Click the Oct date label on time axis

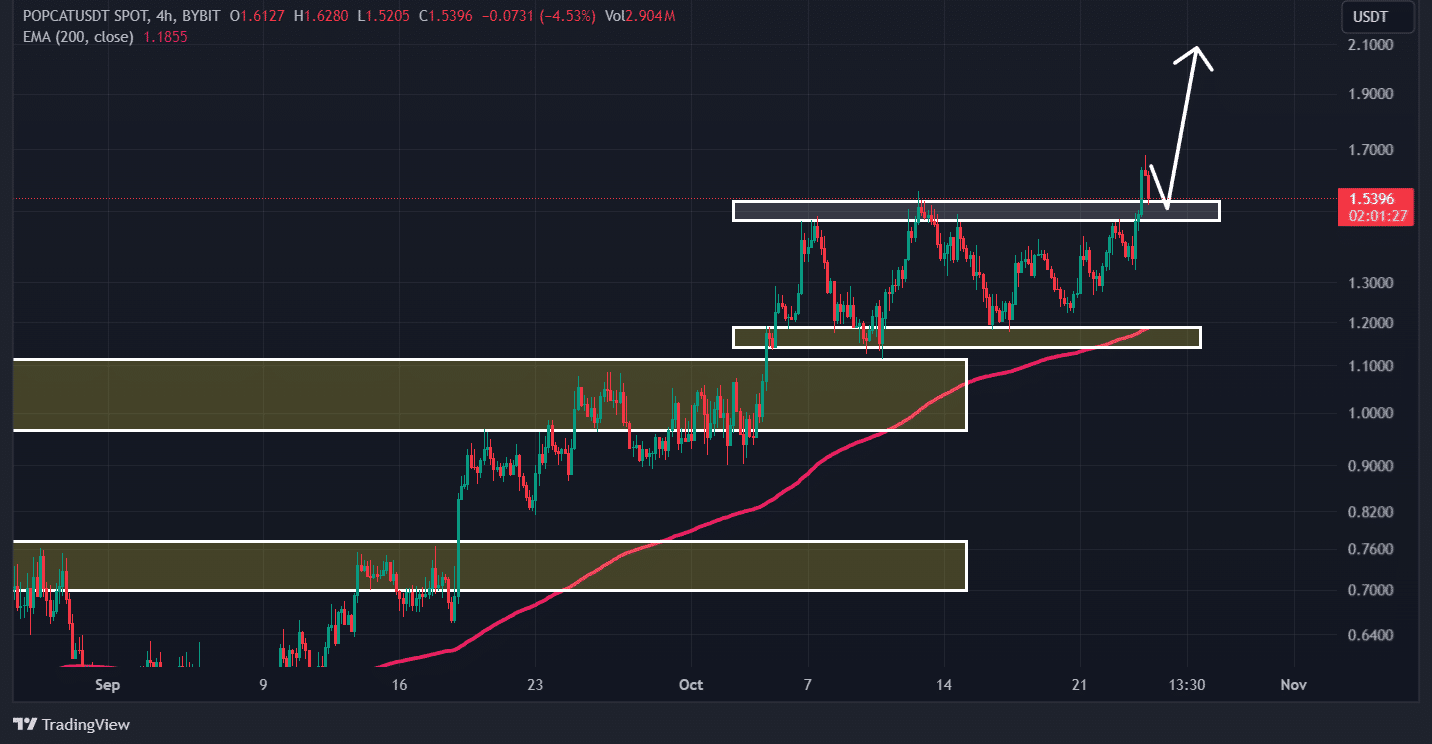point(691,685)
